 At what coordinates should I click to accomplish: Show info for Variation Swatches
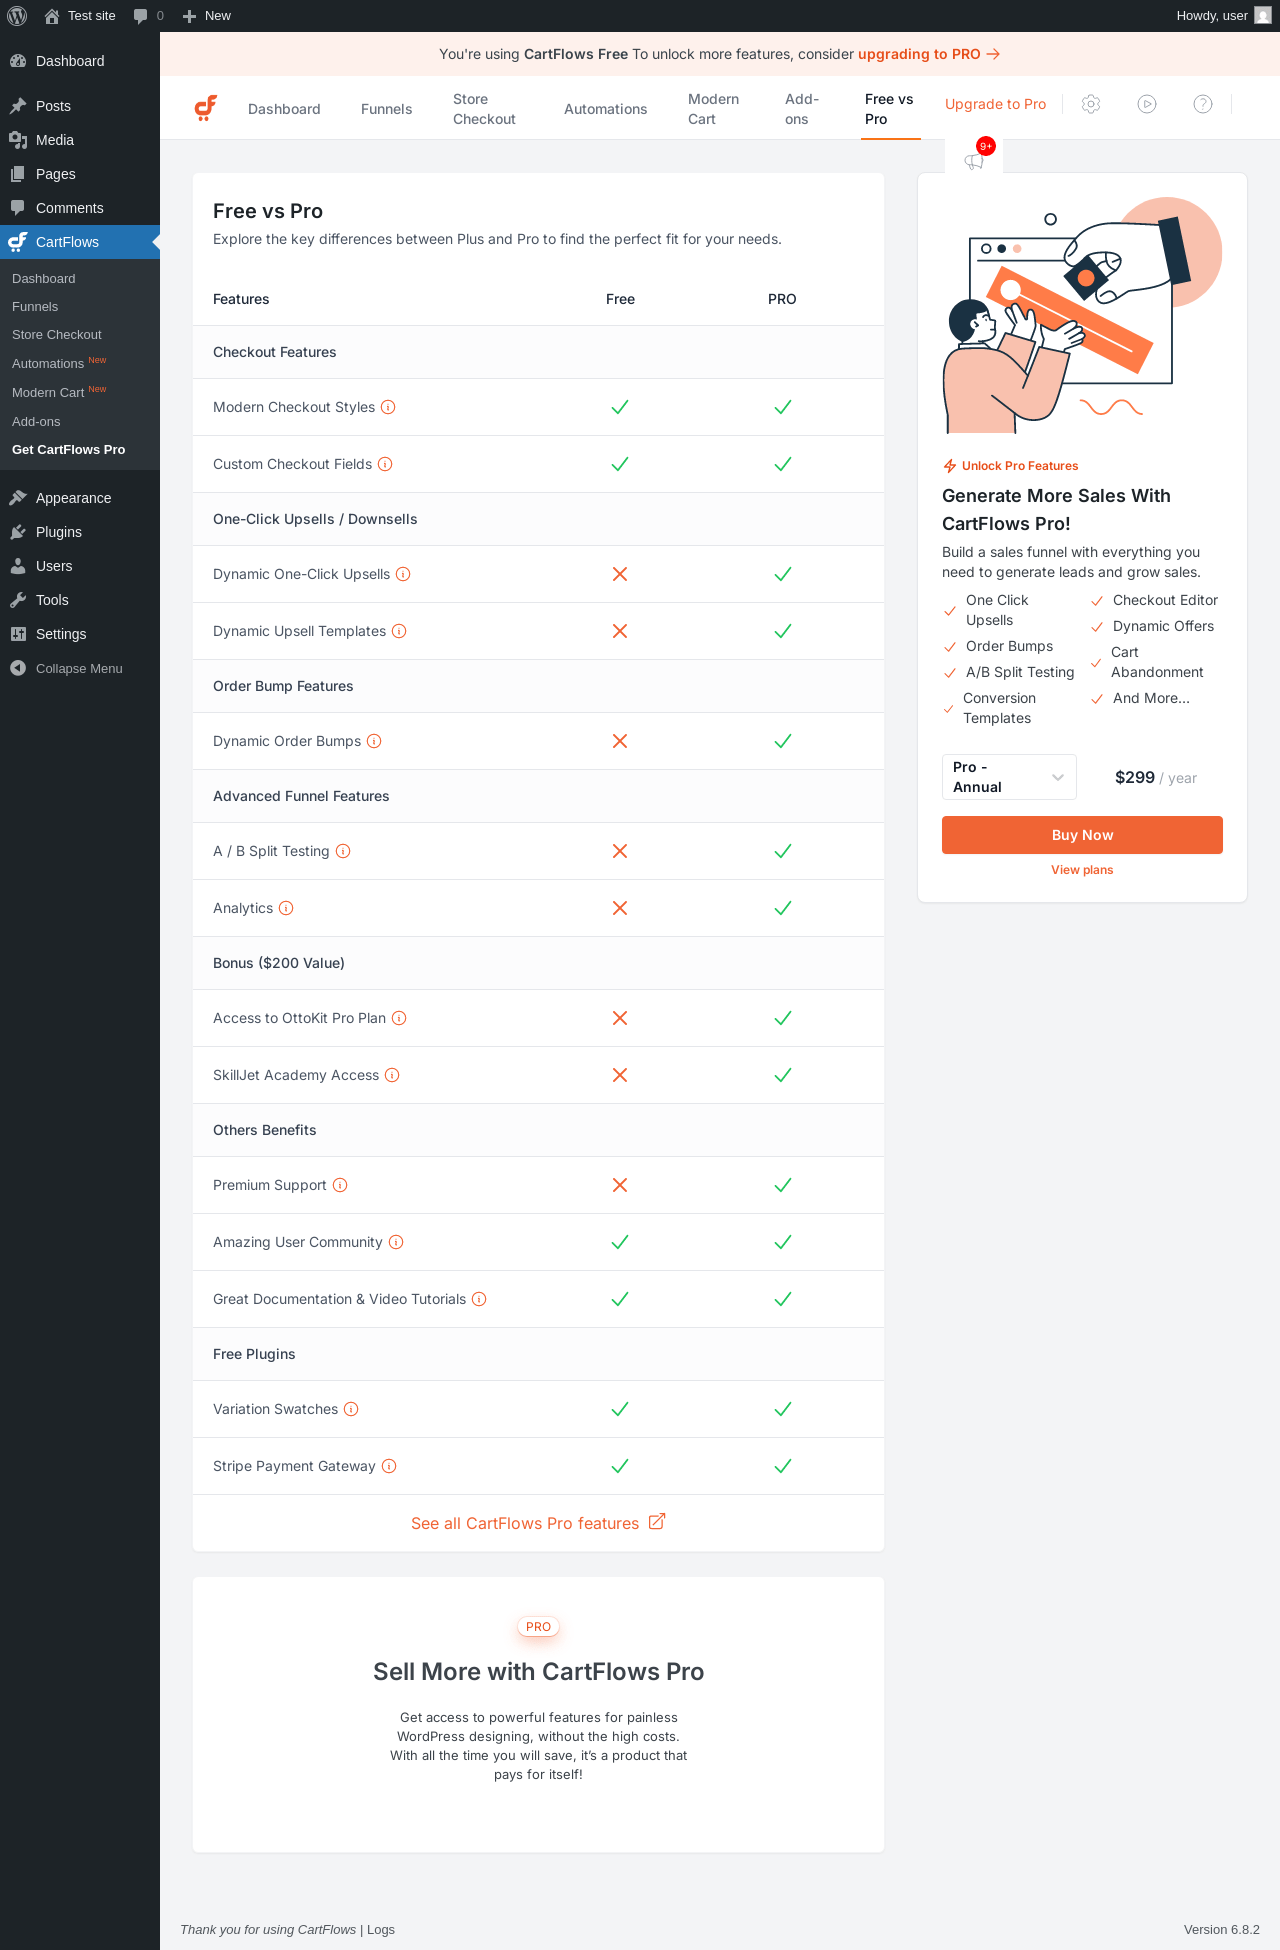351,1409
